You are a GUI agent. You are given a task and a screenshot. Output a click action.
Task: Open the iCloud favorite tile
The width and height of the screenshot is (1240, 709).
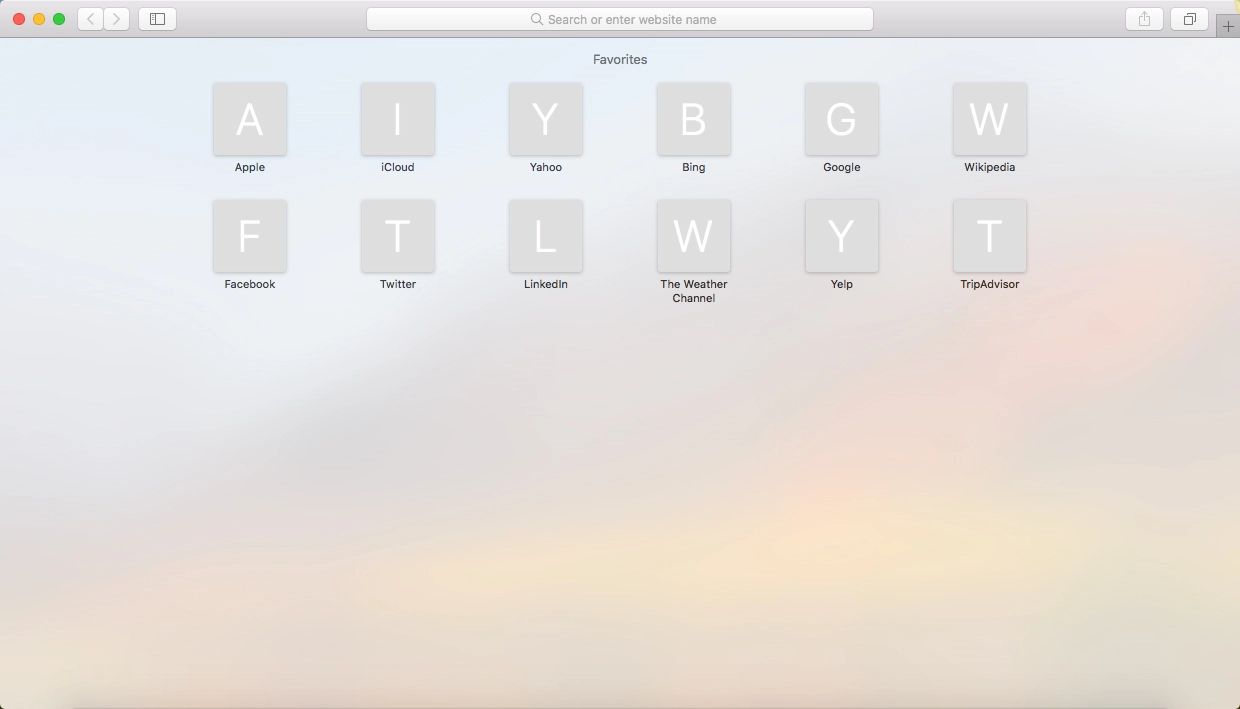pos(398,119)
